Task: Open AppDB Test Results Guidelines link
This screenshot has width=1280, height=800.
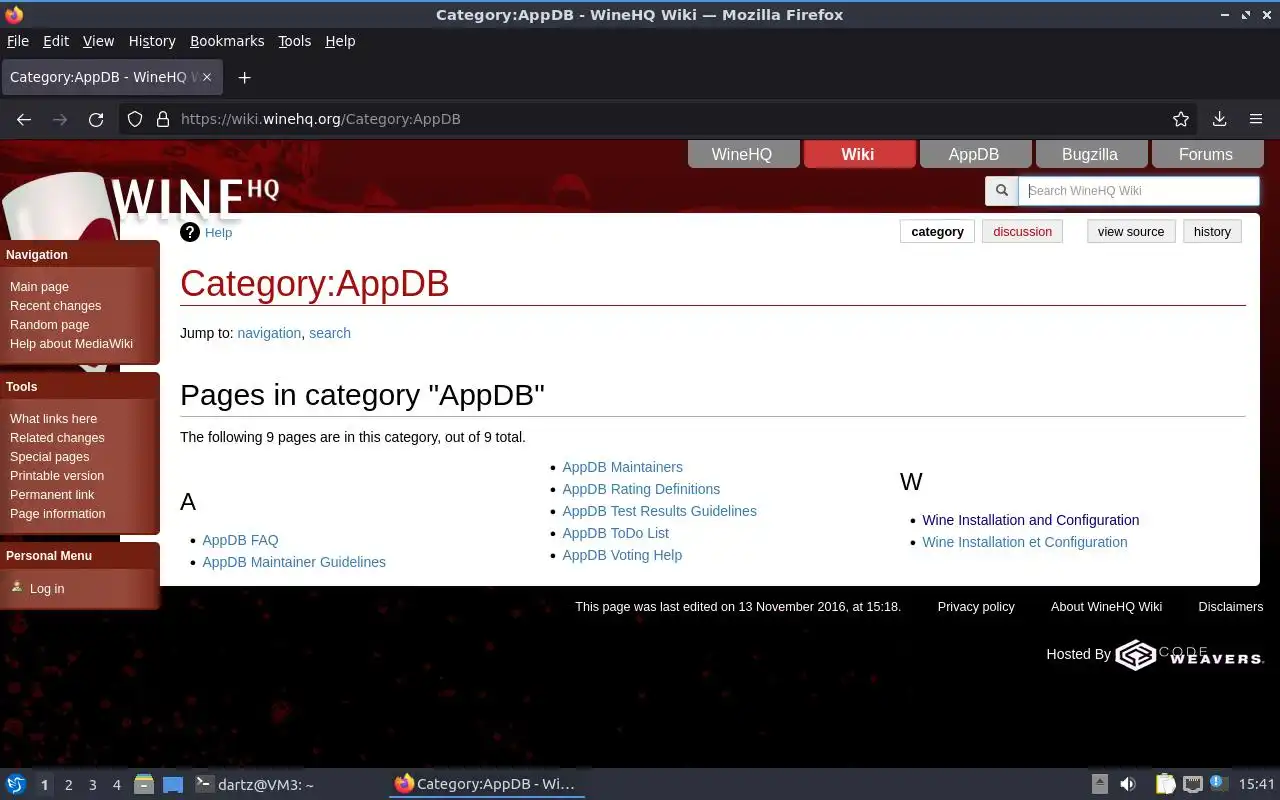Action: [x=659, y=511]
